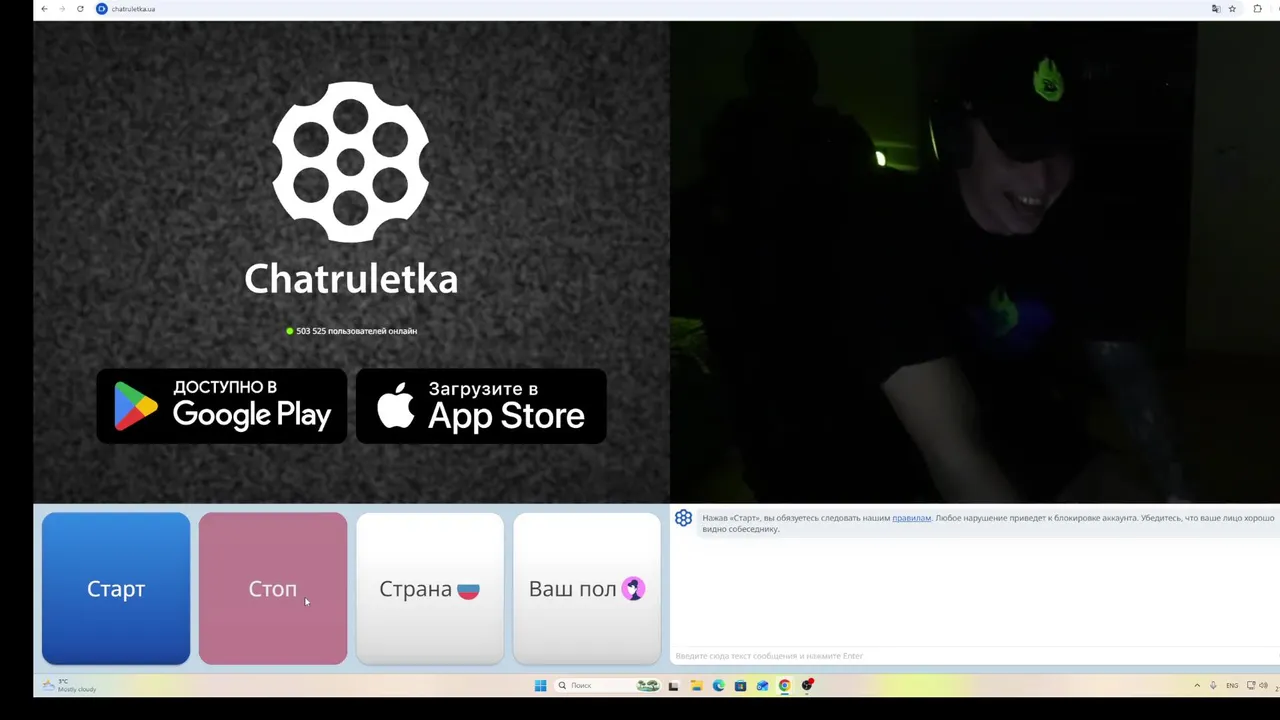Click the site info icon in address bar
1280x720 pixels.
click(101, 9)
